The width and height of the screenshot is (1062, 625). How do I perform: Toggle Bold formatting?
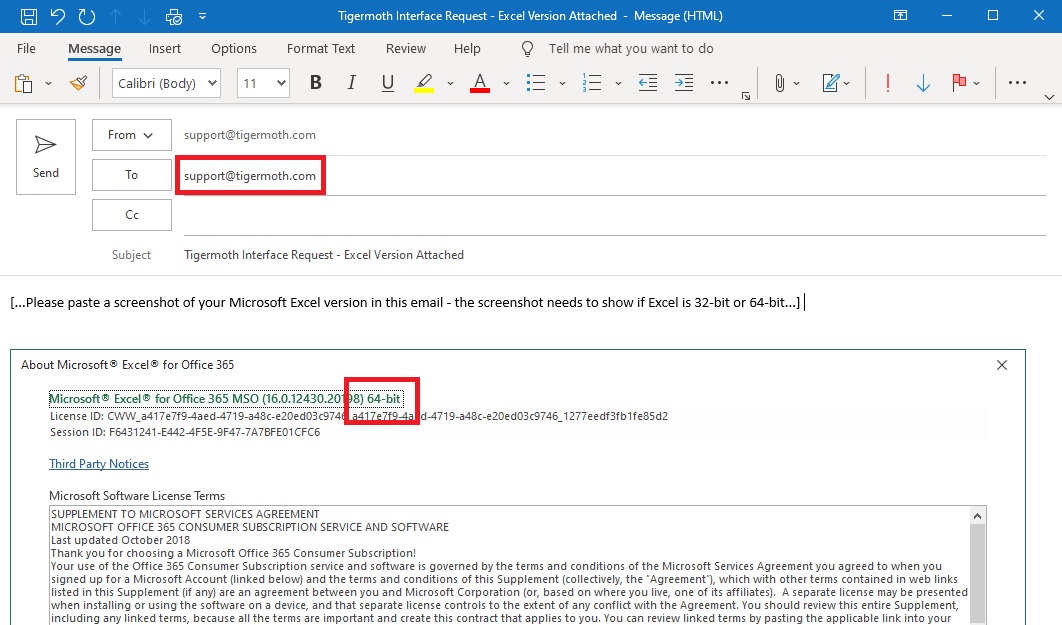(x=316, y=83)
